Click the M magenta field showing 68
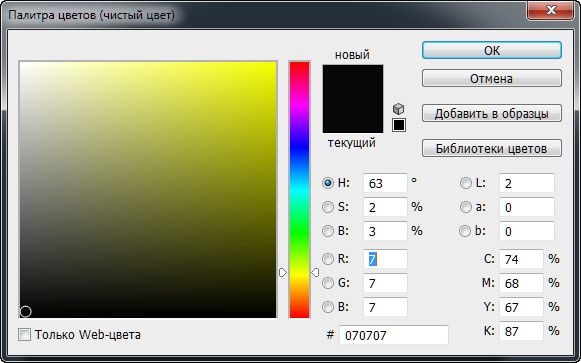Screen dimensions: 581x363 [x=521, y=283]
